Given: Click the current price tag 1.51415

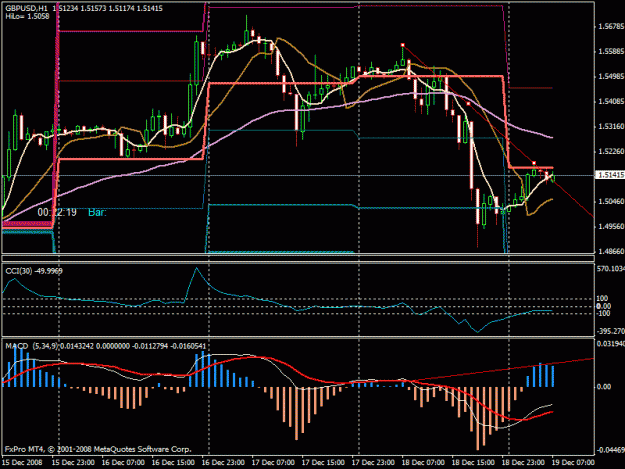Looking at the screenshot, I should [x=610, y=175].
